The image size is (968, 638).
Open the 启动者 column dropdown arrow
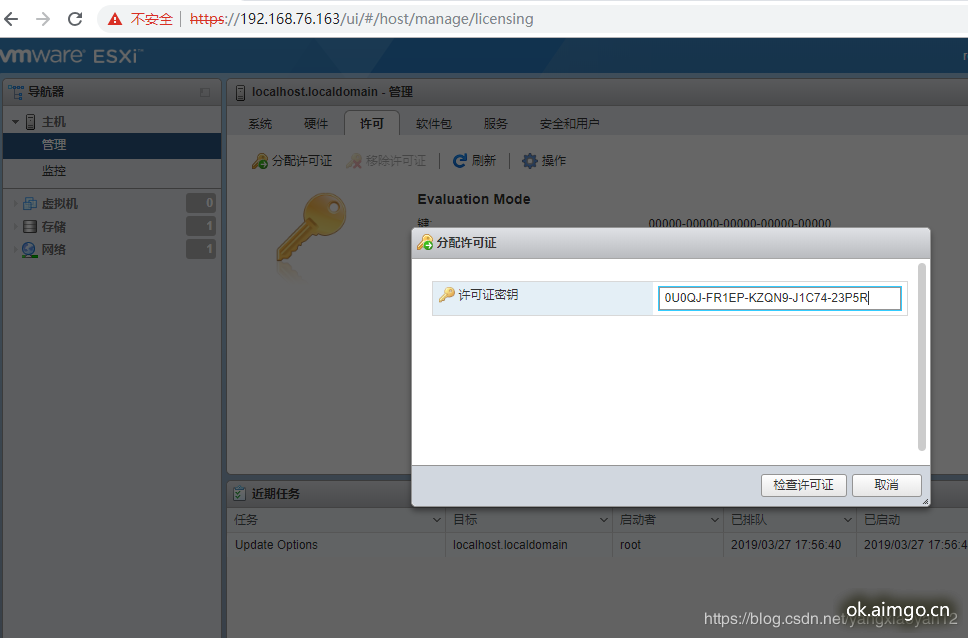pyautogui.click(x=713, y=520)
